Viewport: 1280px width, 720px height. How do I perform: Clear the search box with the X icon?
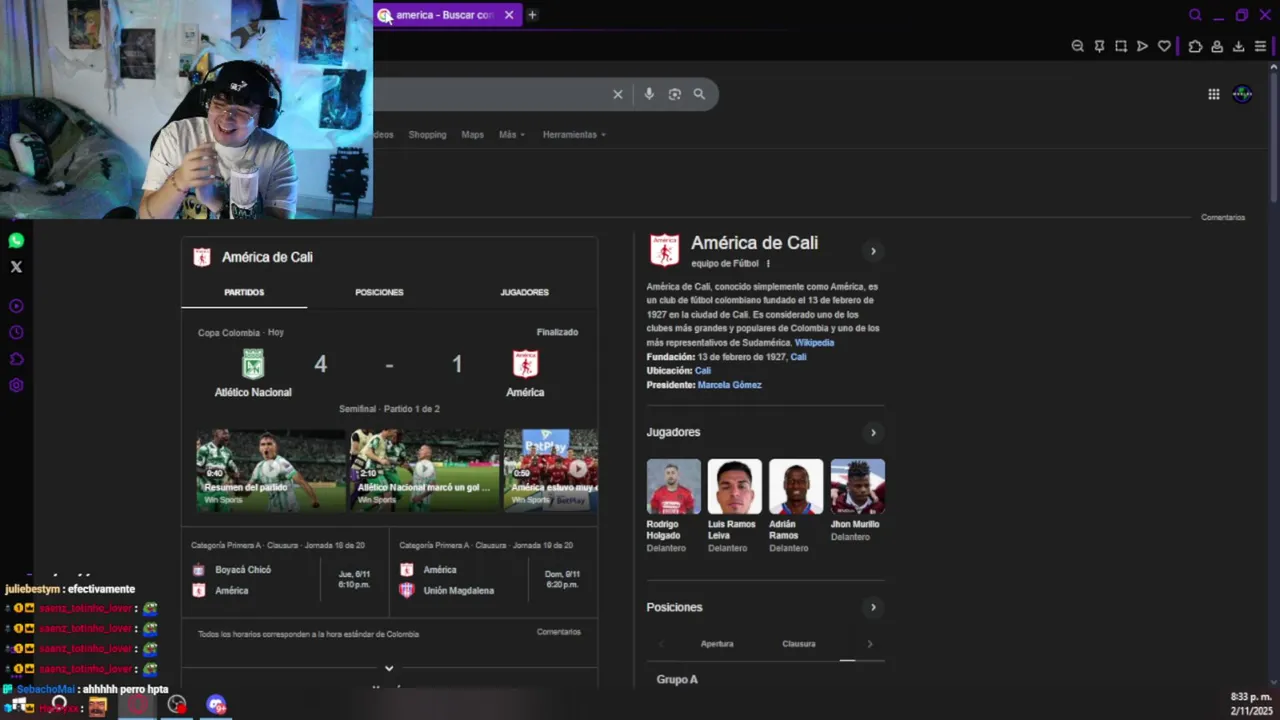click(x=618, y=94)
